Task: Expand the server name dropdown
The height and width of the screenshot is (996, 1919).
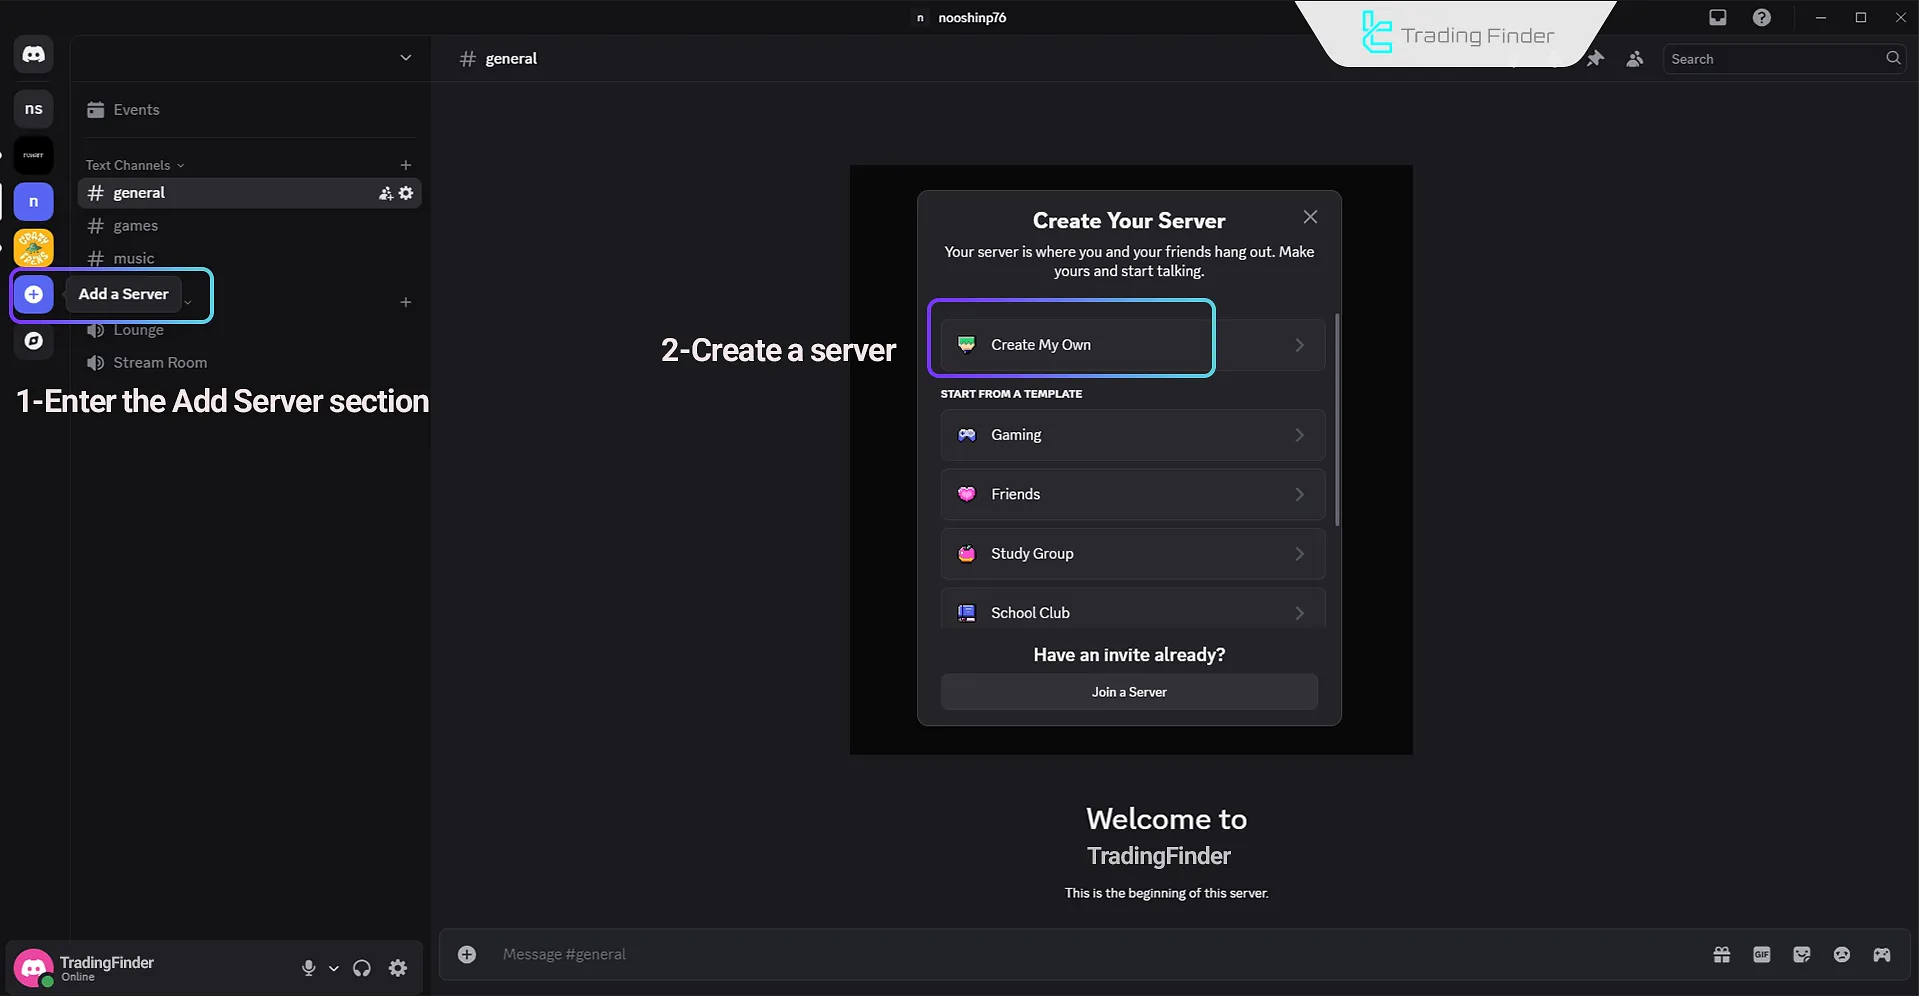Action: 406,57
